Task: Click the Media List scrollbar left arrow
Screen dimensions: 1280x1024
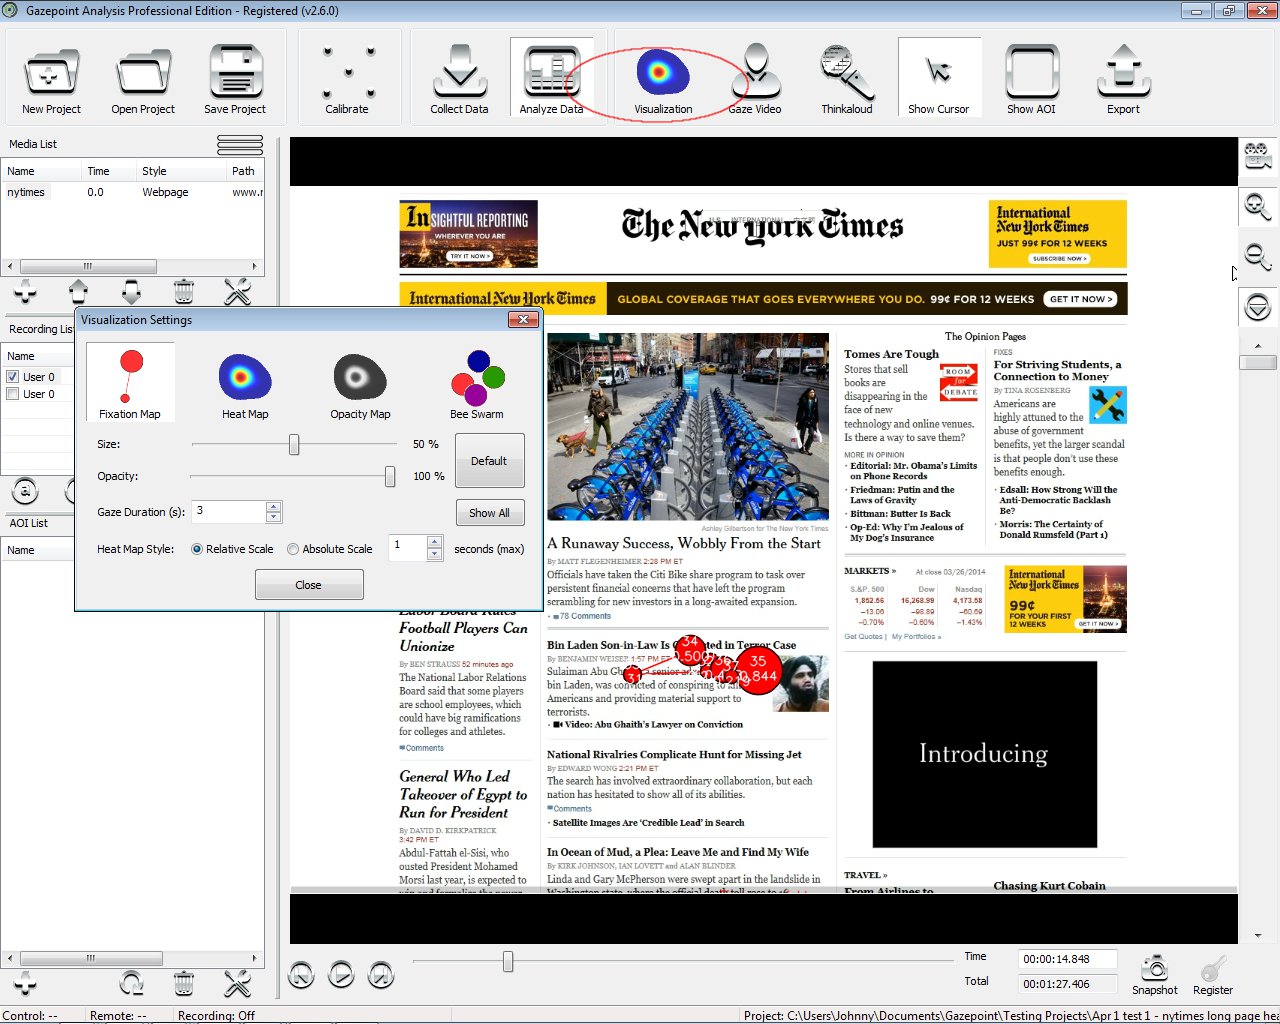Action: pos(10,266)
